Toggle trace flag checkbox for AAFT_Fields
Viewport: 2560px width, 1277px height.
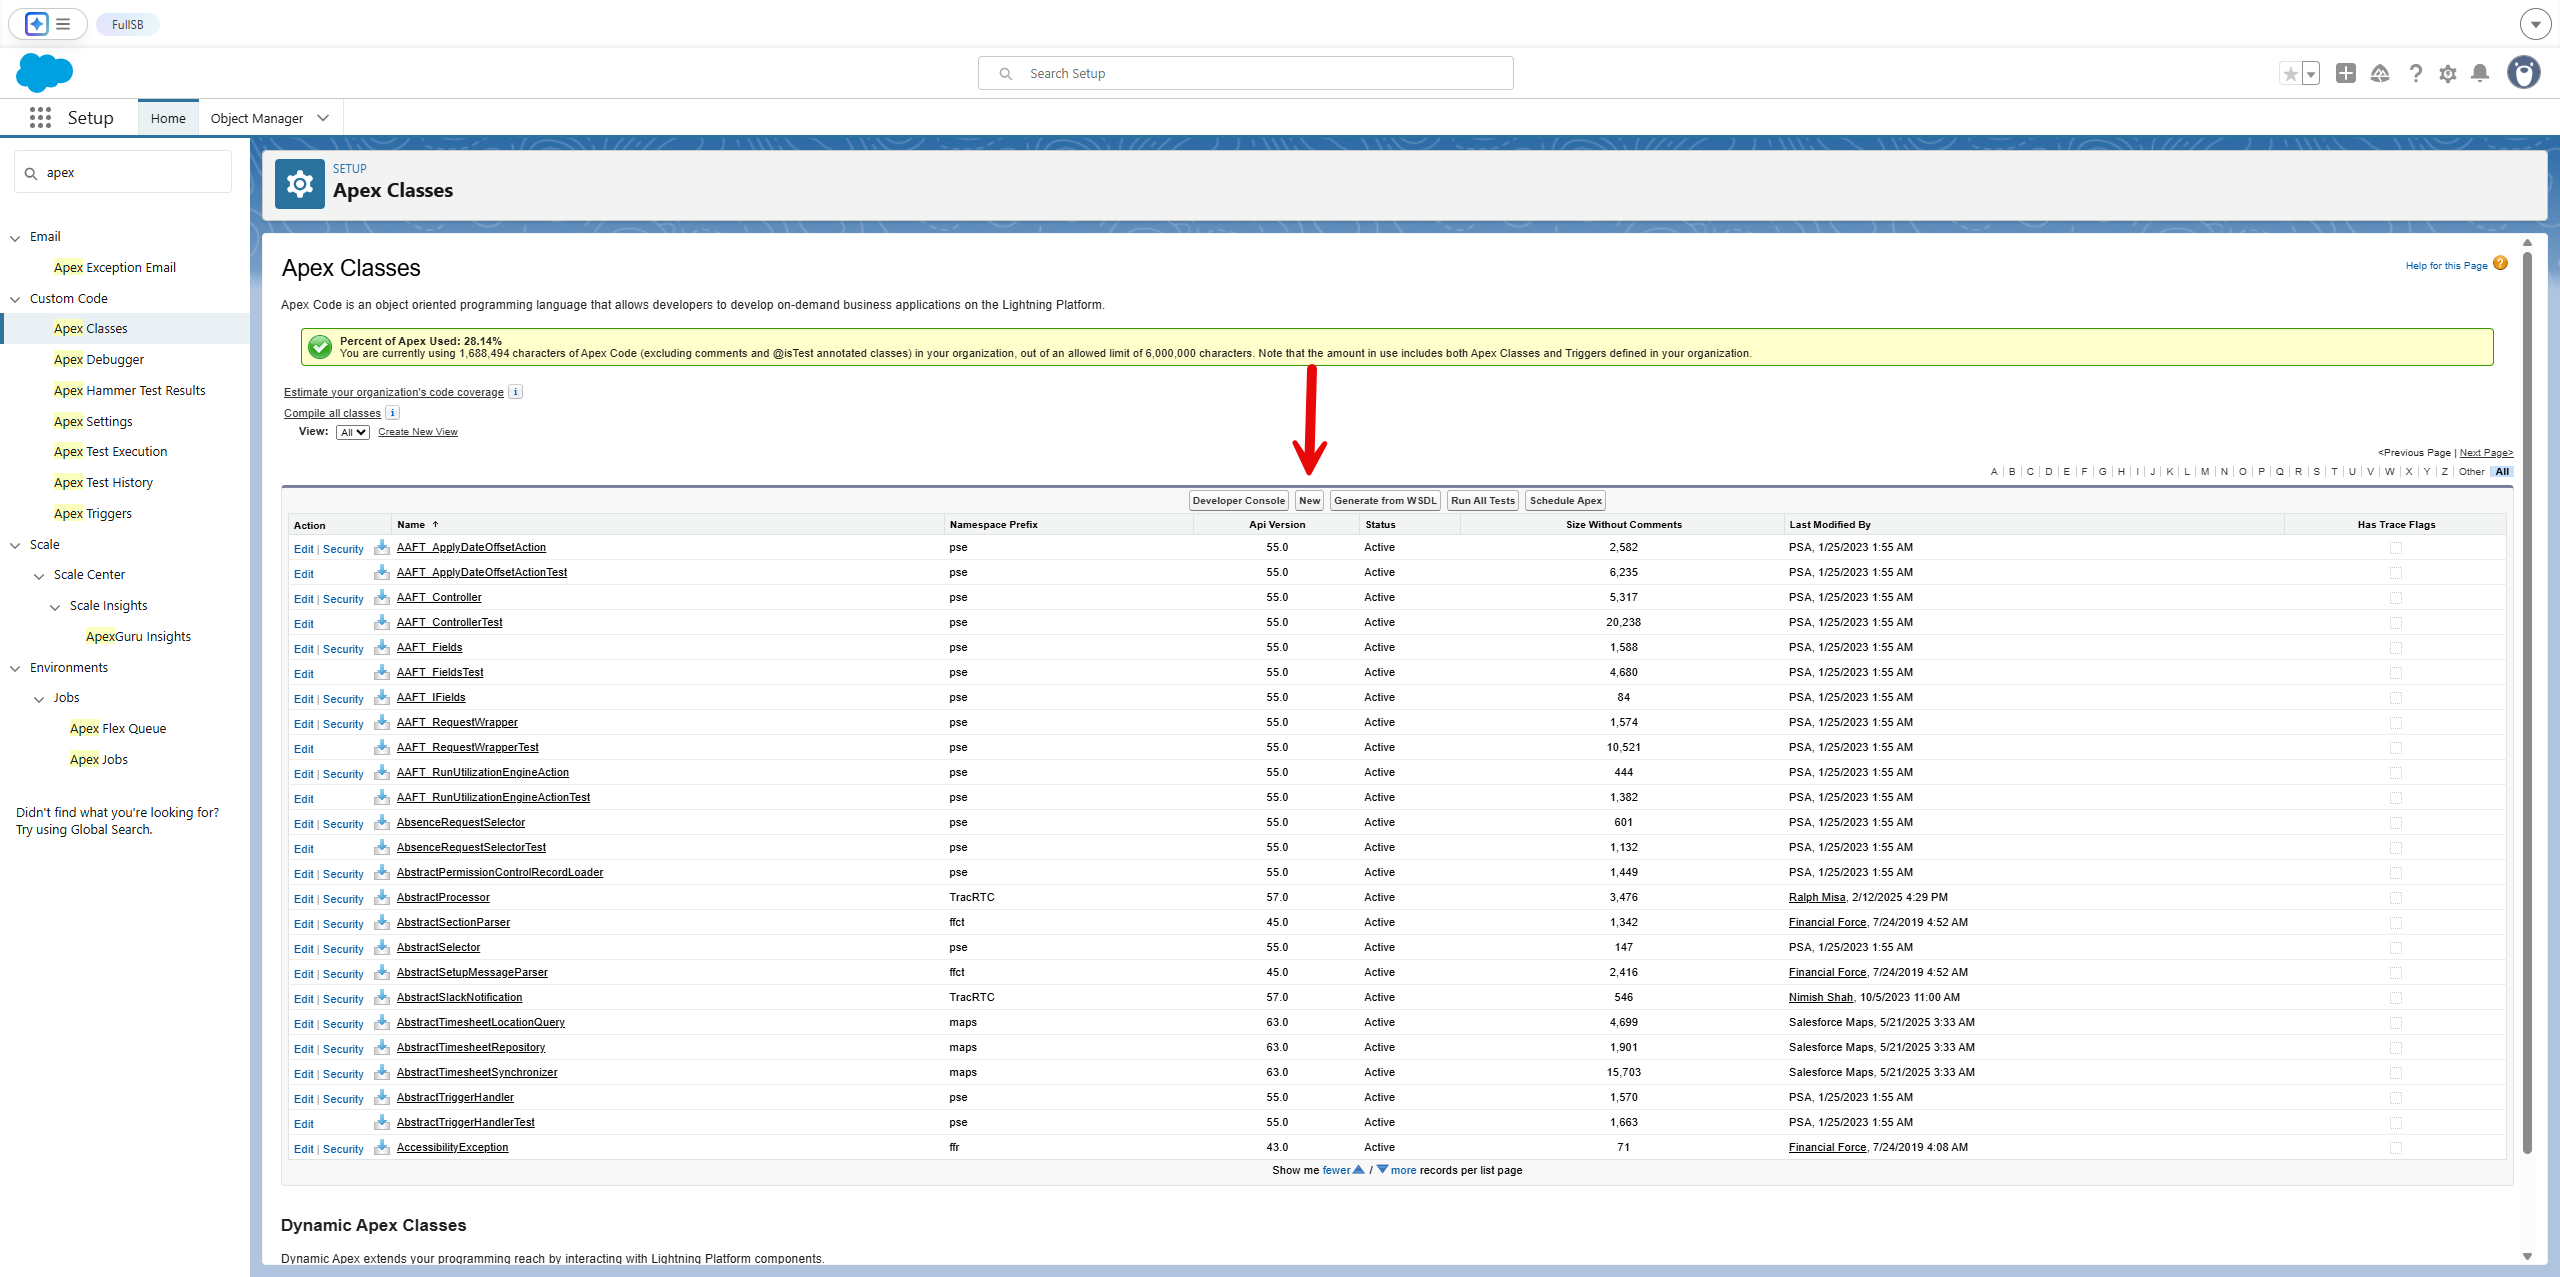2396,648
